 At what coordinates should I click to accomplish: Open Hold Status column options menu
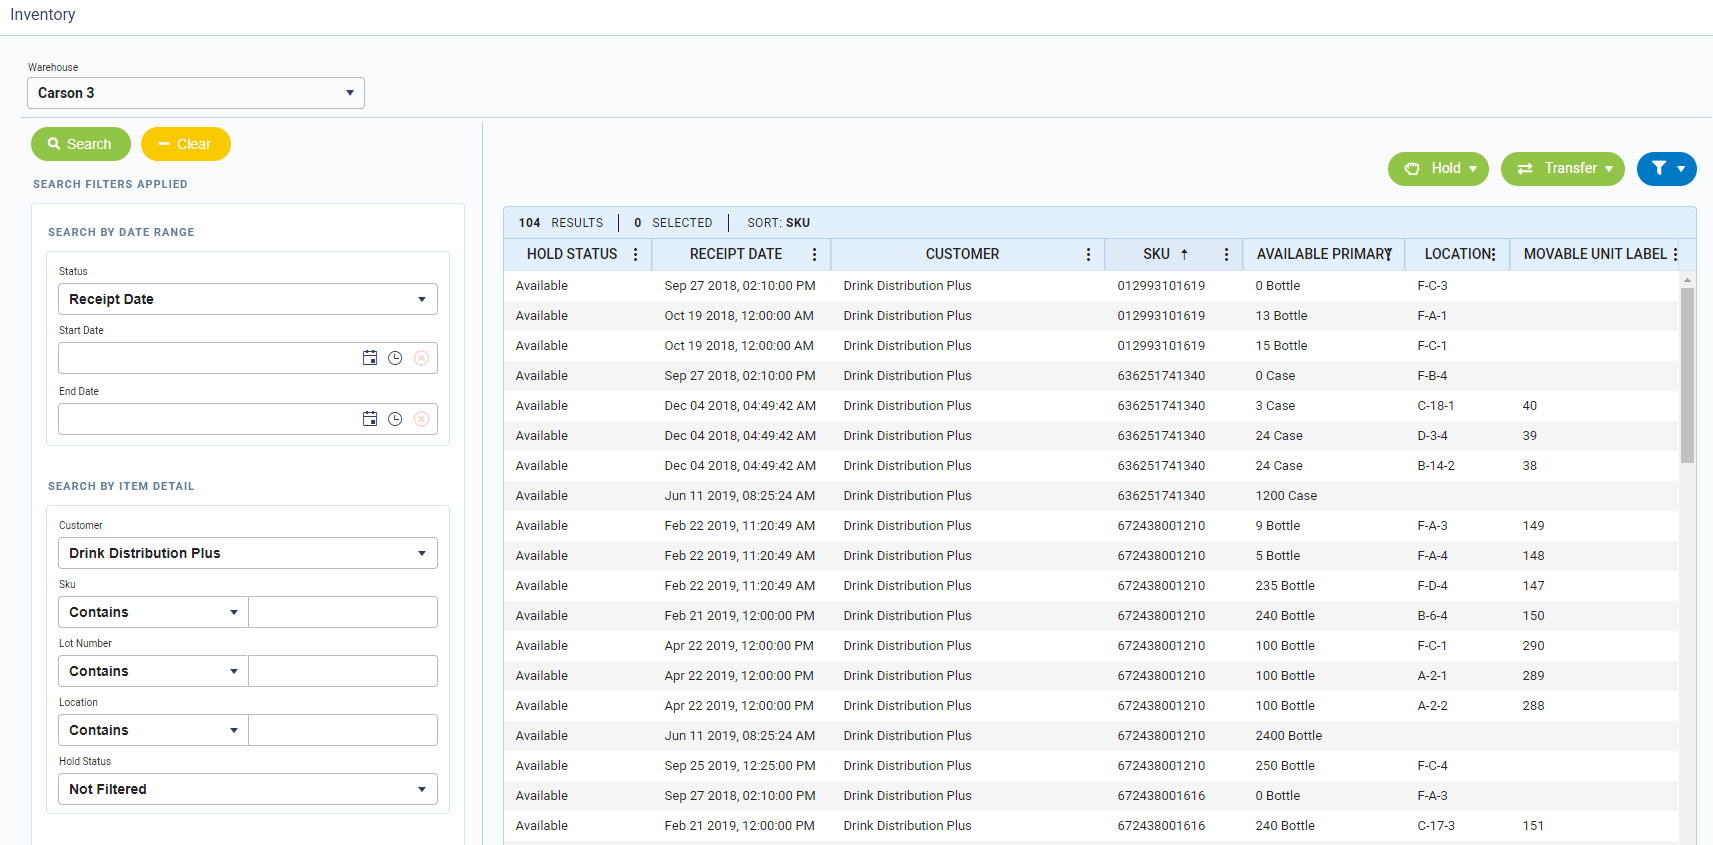pos(635,255)
